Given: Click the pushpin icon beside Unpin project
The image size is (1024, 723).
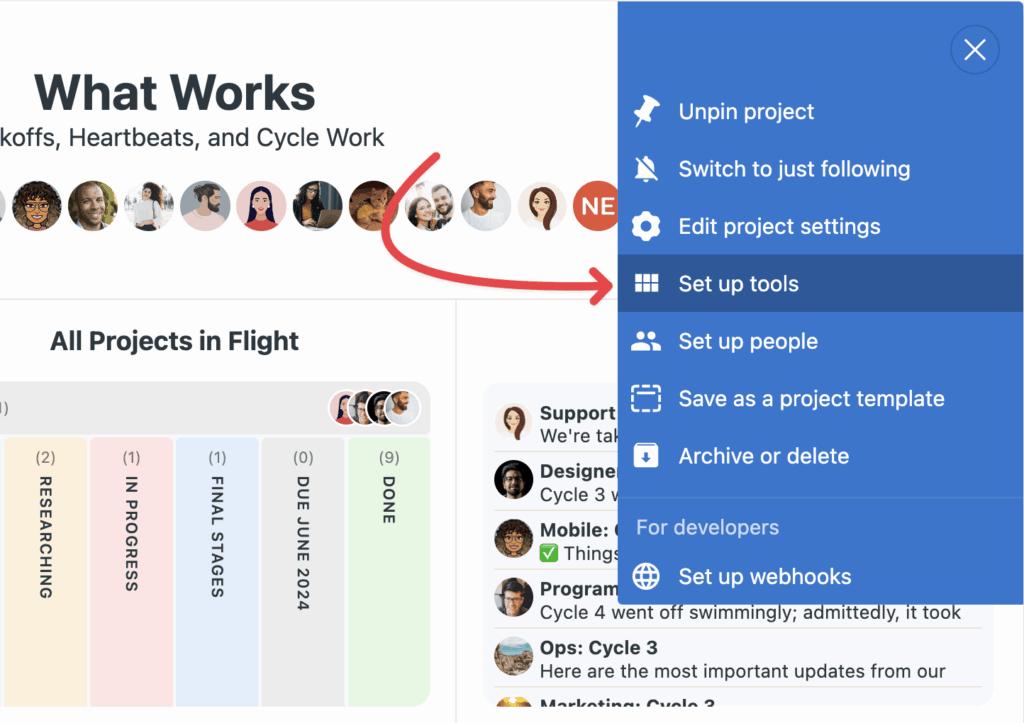Looking at the screenshot, I should (x=647, y=112).
